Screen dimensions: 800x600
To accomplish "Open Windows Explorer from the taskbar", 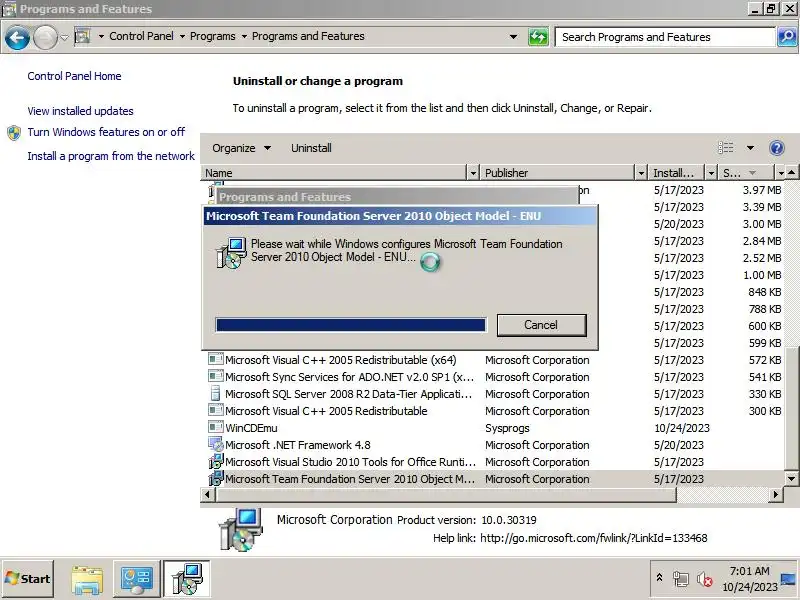I will pyautogui.click(x=87, y=580).
